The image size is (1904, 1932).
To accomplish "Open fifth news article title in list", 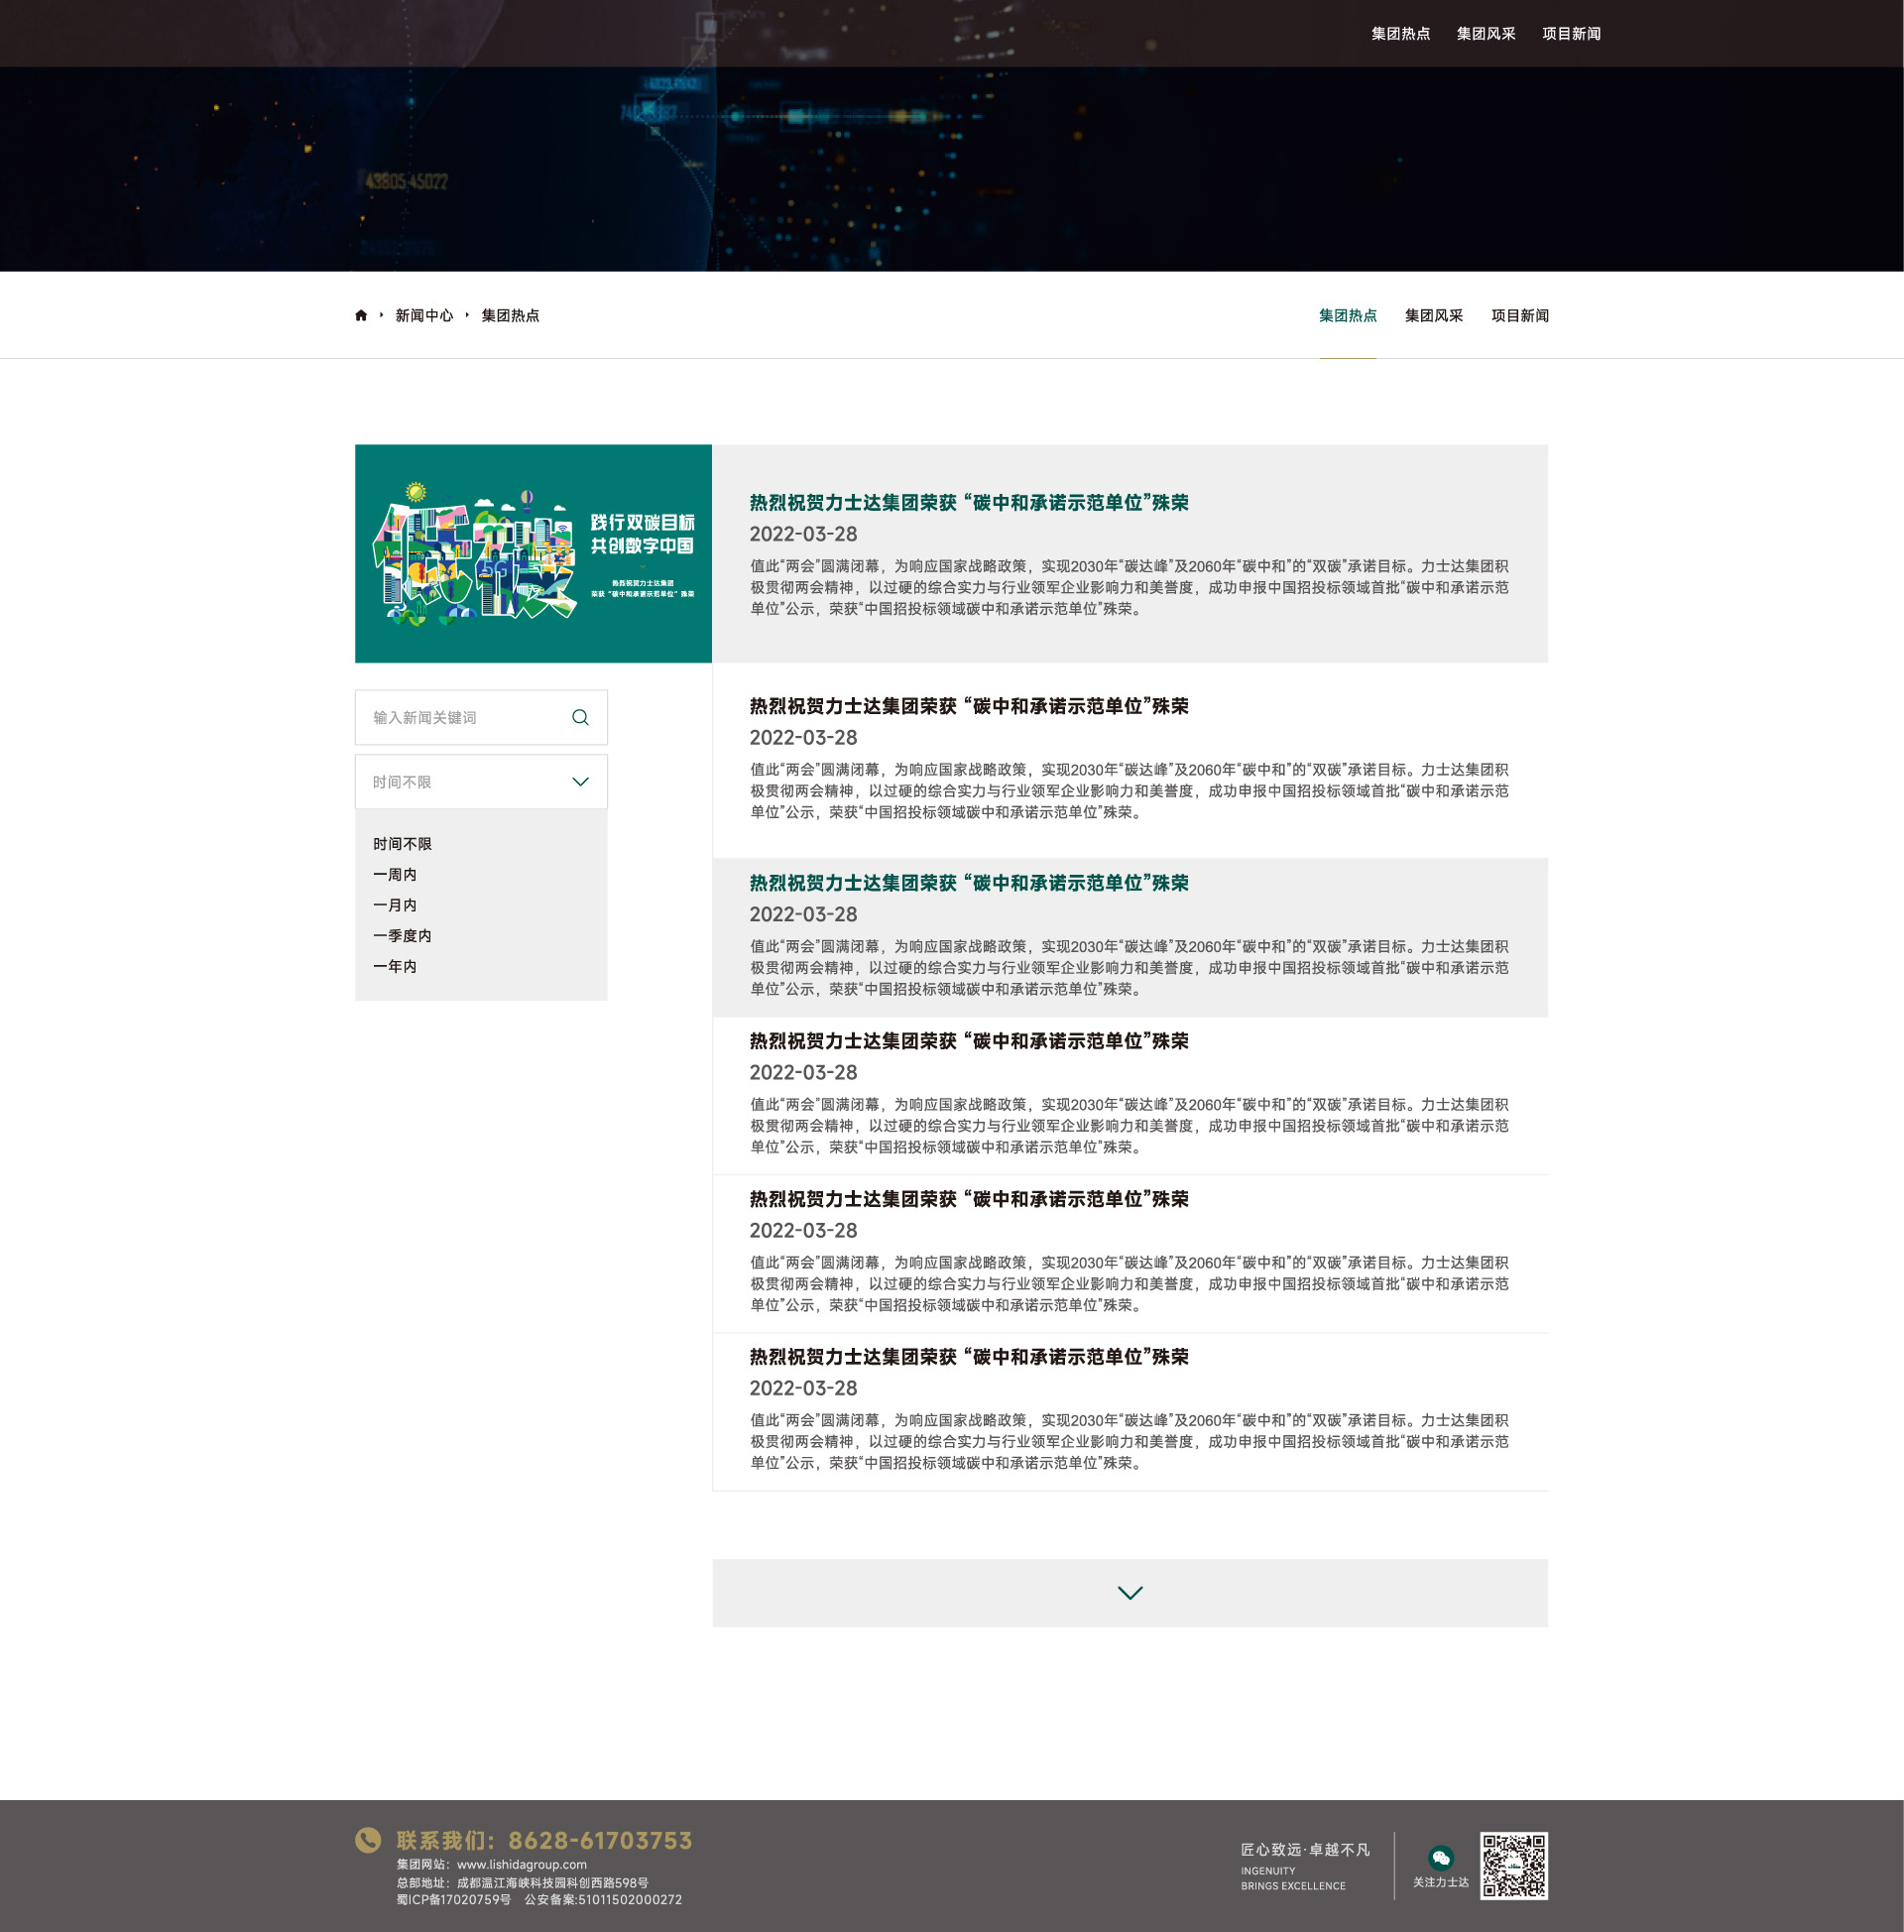I will tap(969, 1199).
